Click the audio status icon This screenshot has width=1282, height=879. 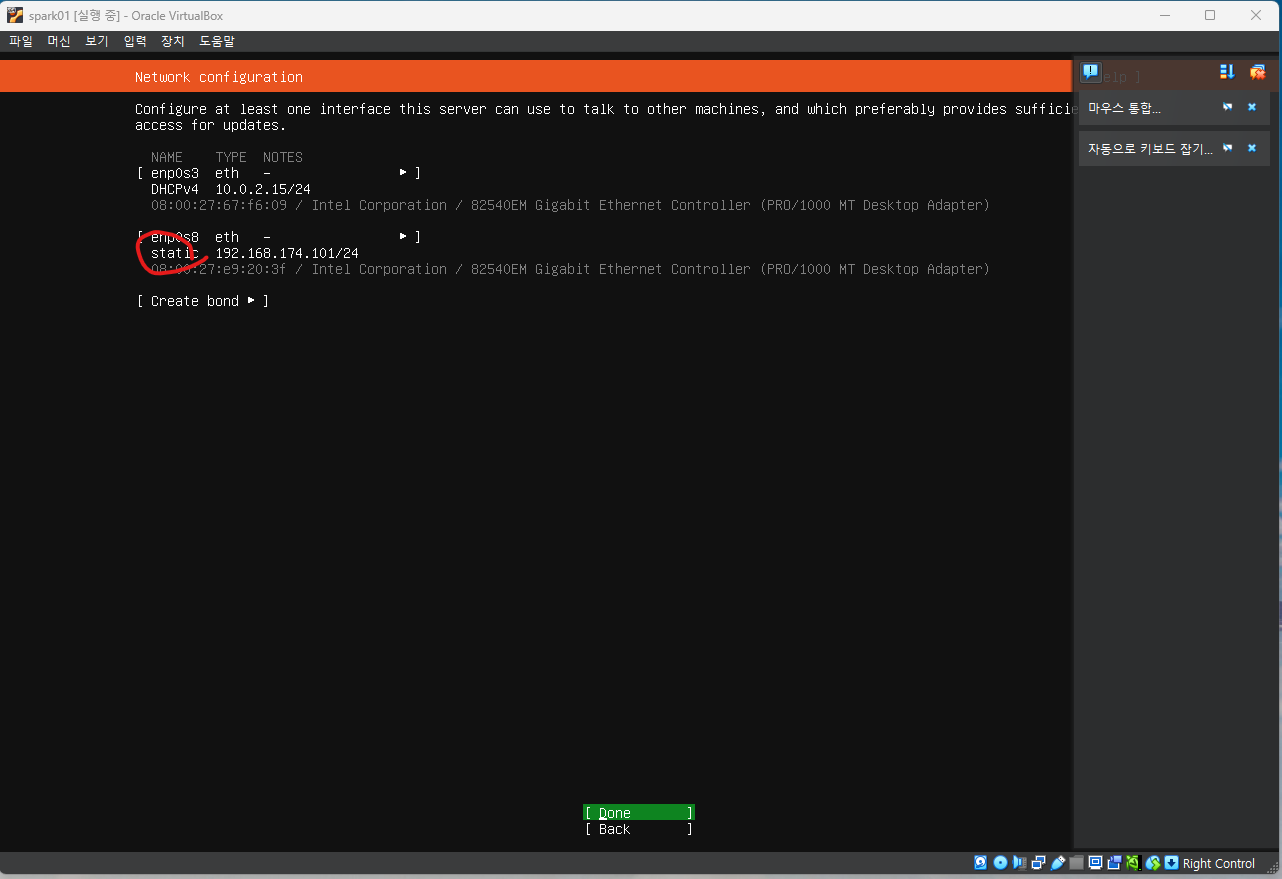click(x=1019, y=863)
